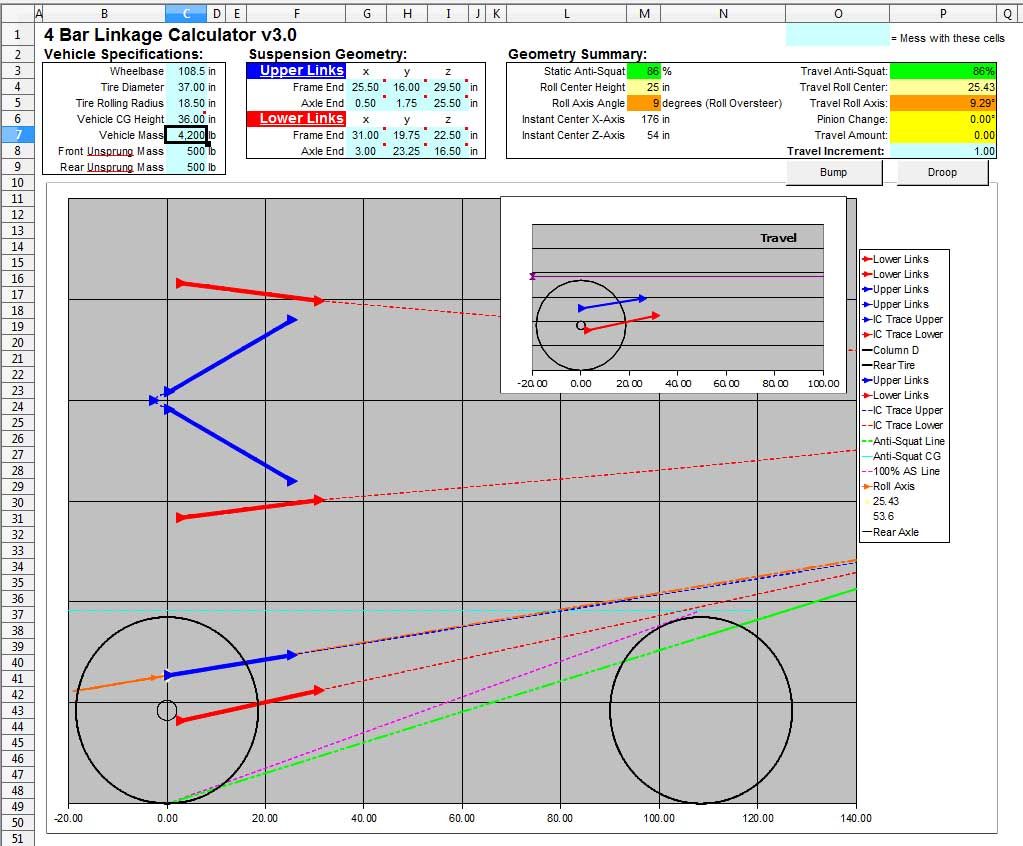
Task: Select Upper Links Axle End z value 25.50
Action: pos(448,103)
